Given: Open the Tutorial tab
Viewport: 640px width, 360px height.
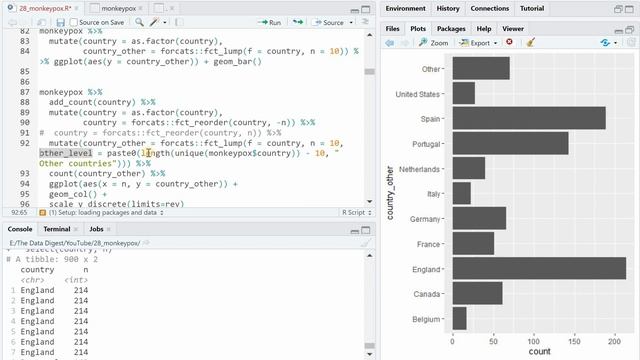Looking at the screenshot, I should tap(532, 8).
